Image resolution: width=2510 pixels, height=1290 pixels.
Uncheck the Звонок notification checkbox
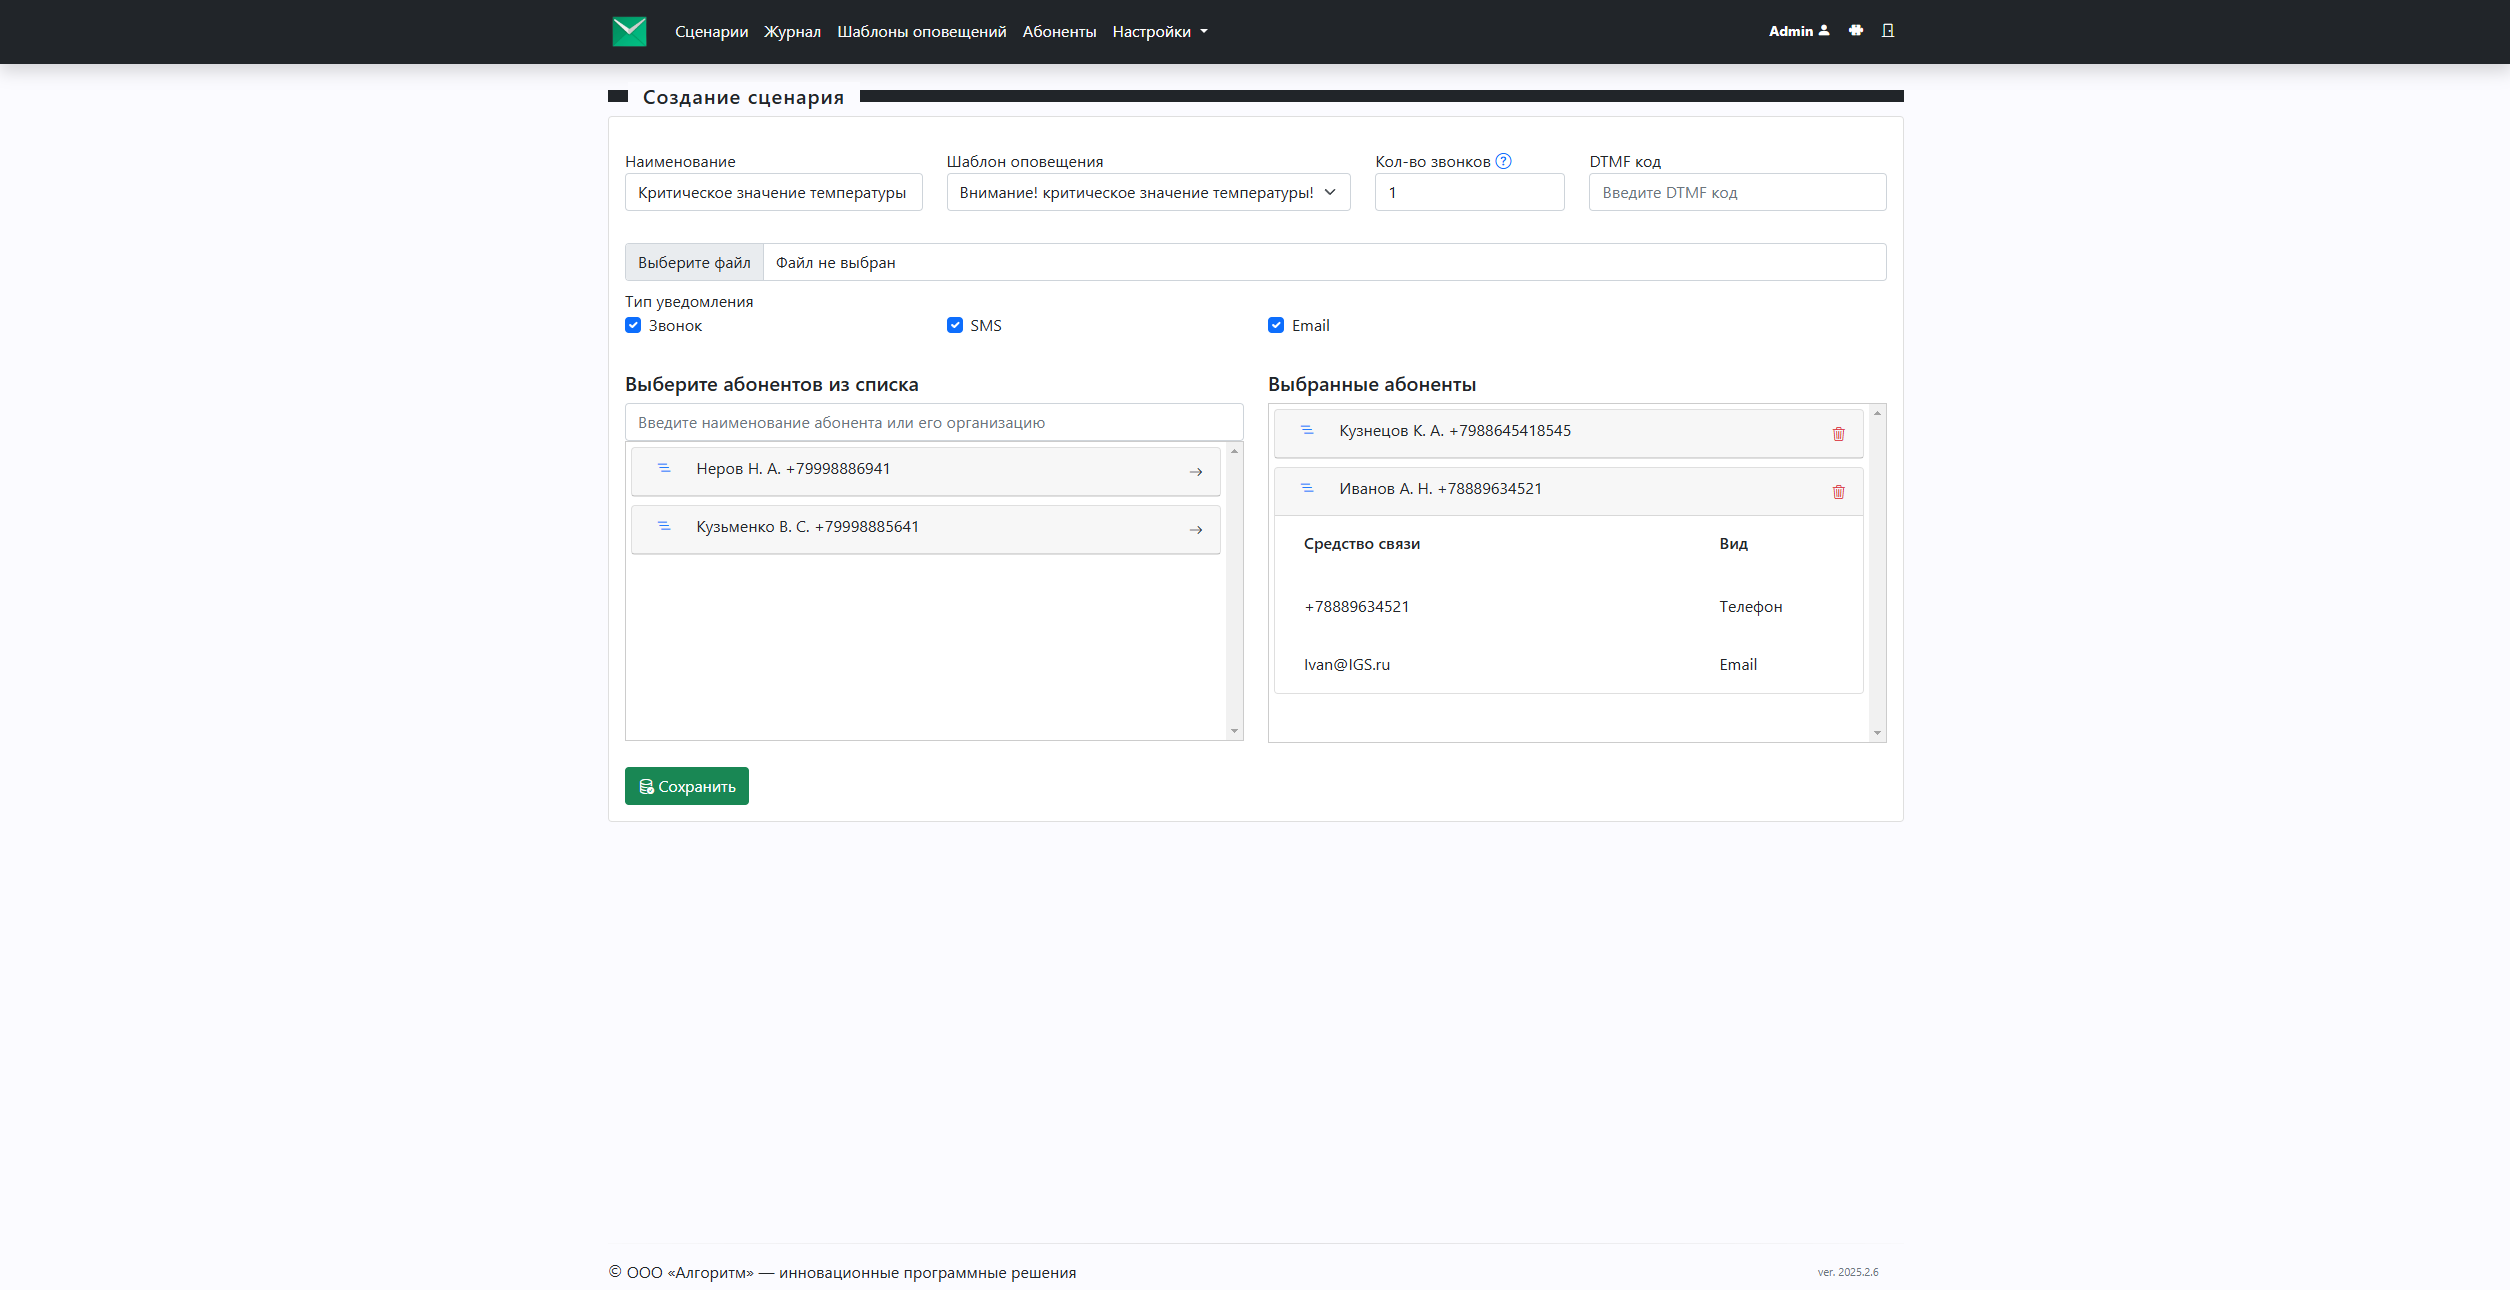tap(633, 325)
